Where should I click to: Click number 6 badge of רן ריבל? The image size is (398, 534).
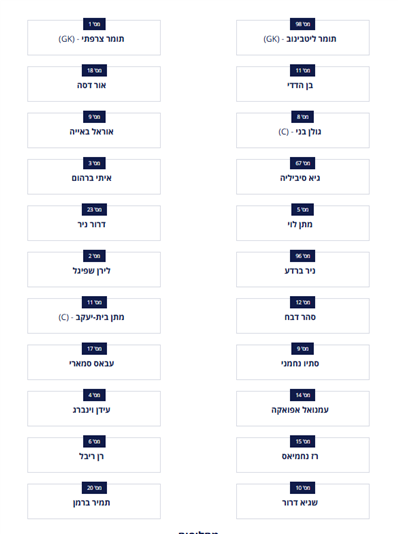94,441
